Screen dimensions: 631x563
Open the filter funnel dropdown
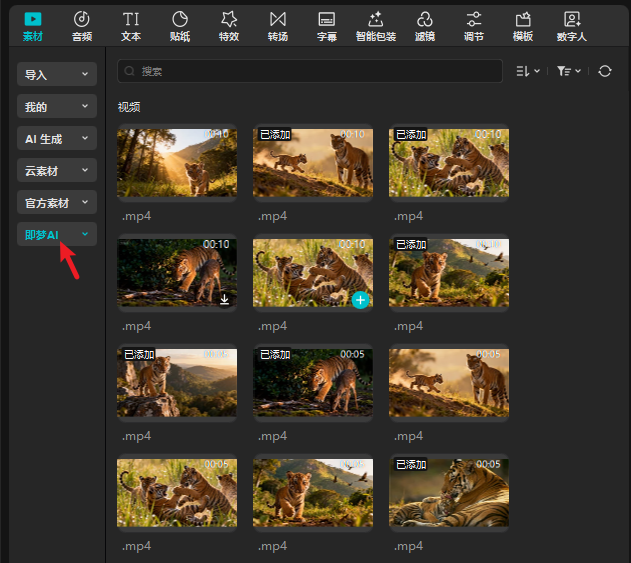[x=568, y=71]
